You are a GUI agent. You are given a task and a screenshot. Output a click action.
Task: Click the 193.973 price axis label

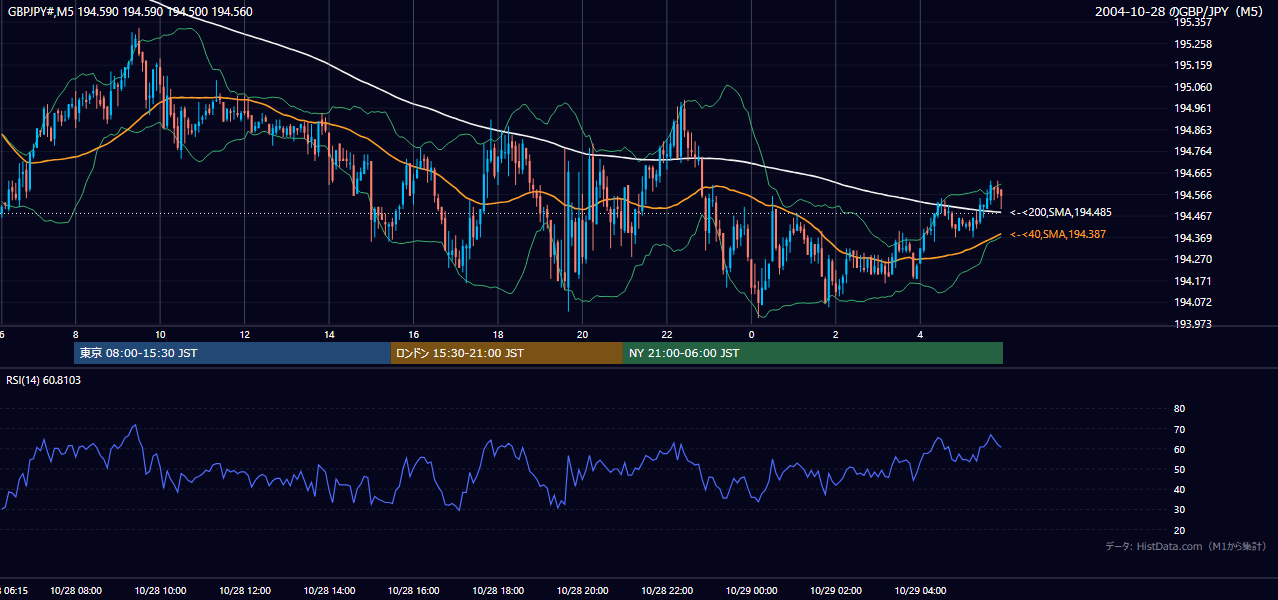(1192, 324)
